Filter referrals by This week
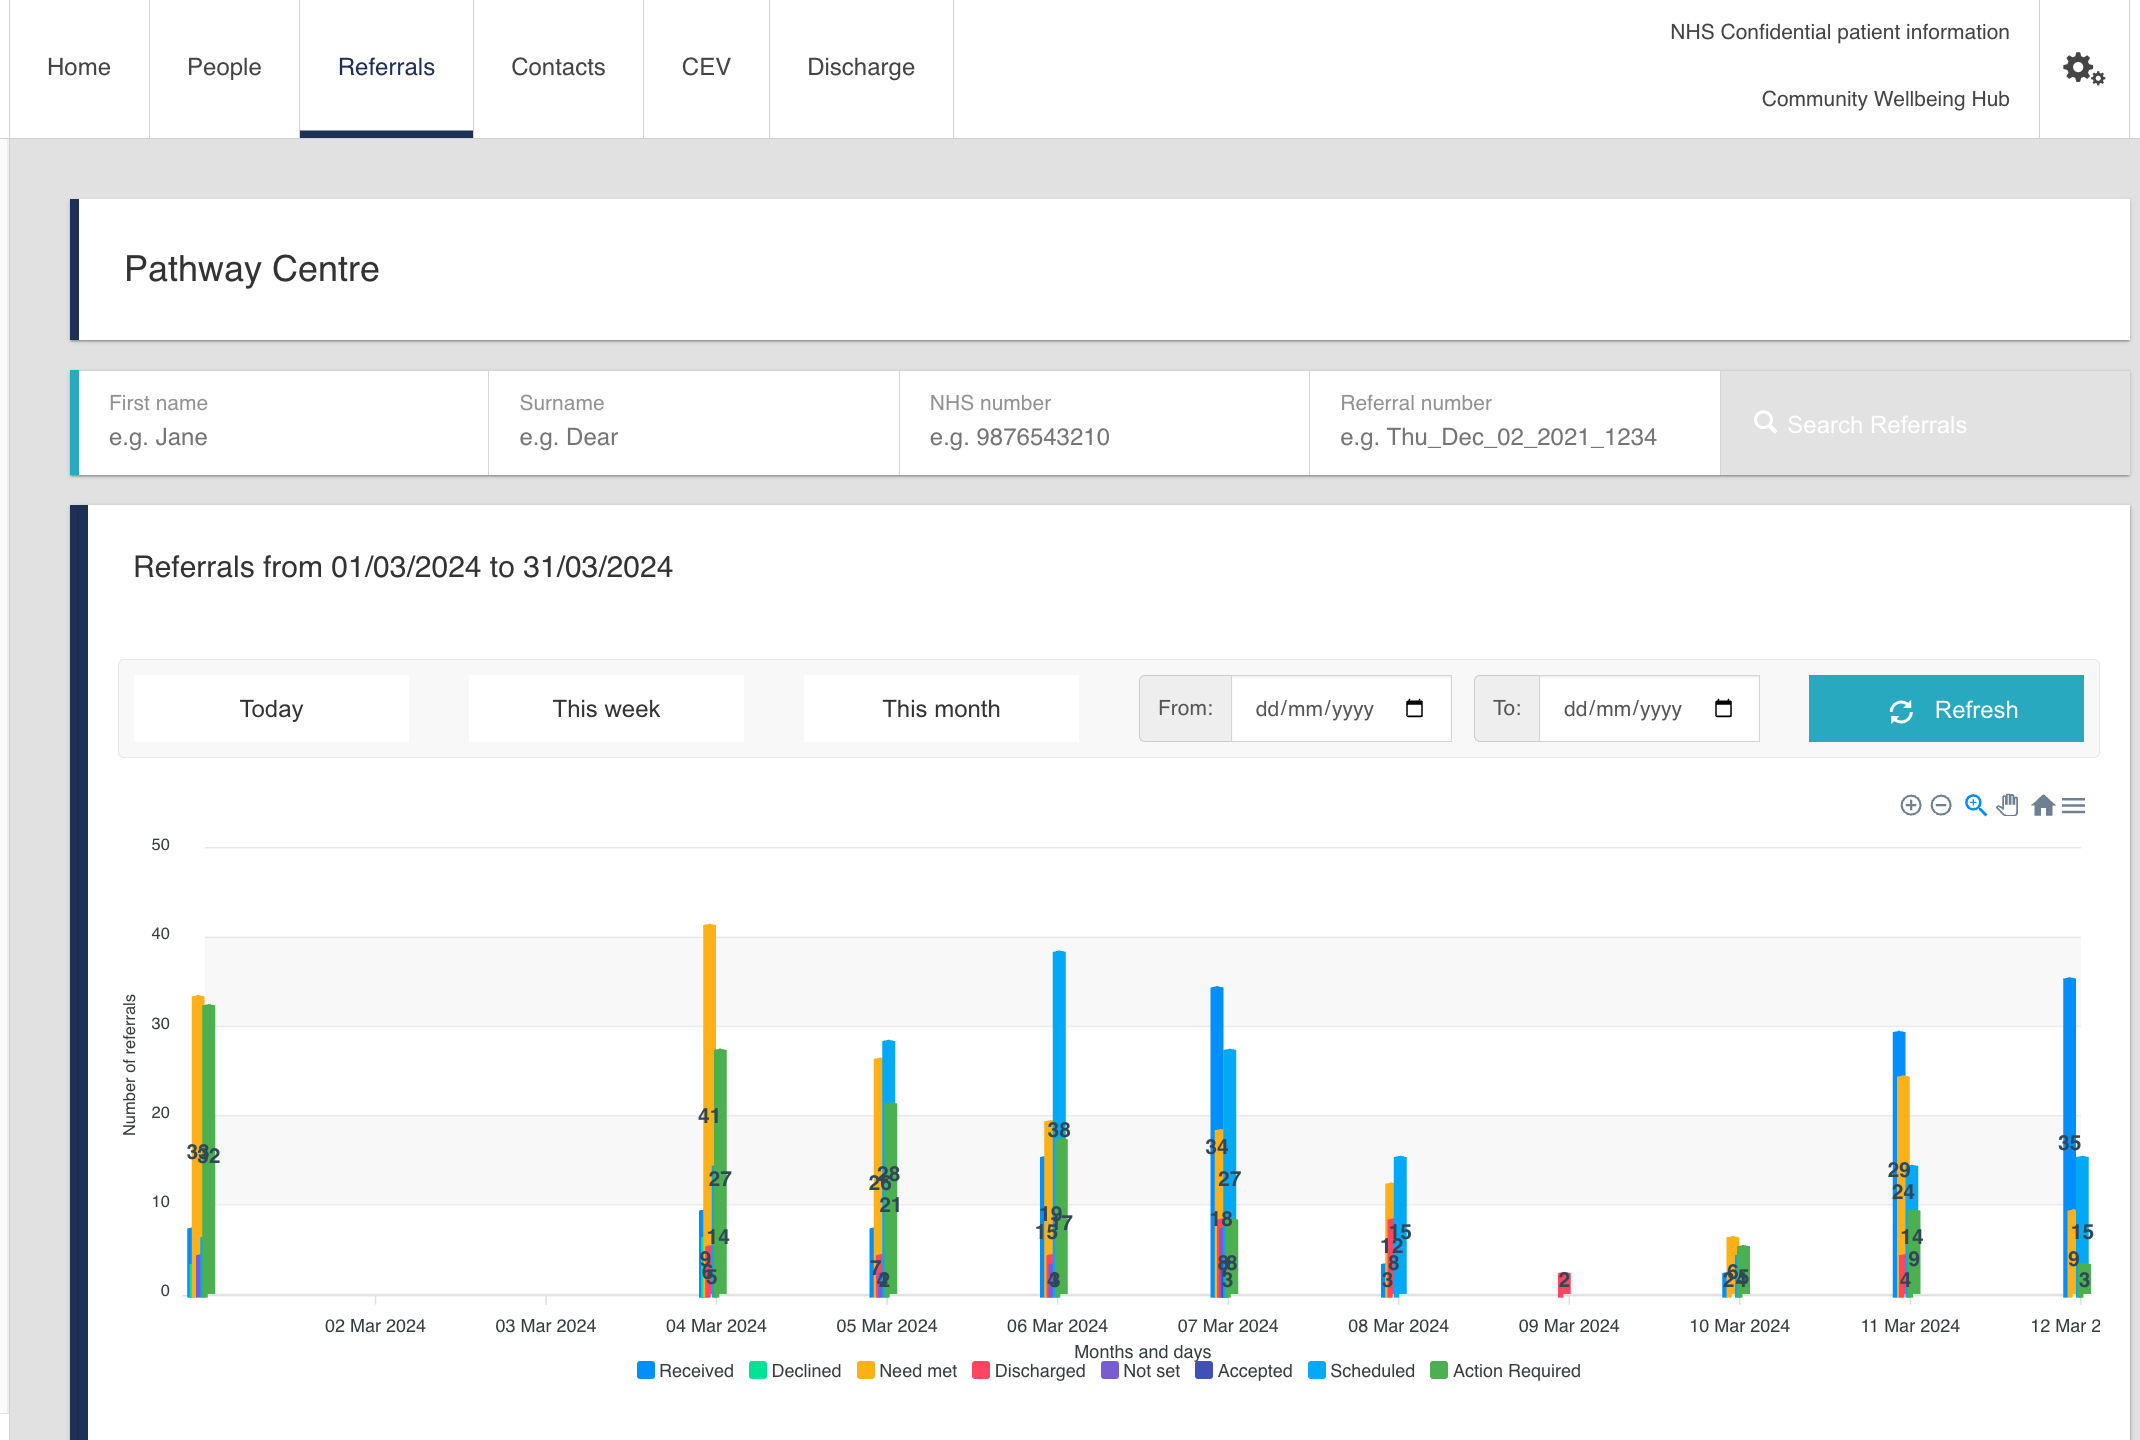 click(605, 708)
